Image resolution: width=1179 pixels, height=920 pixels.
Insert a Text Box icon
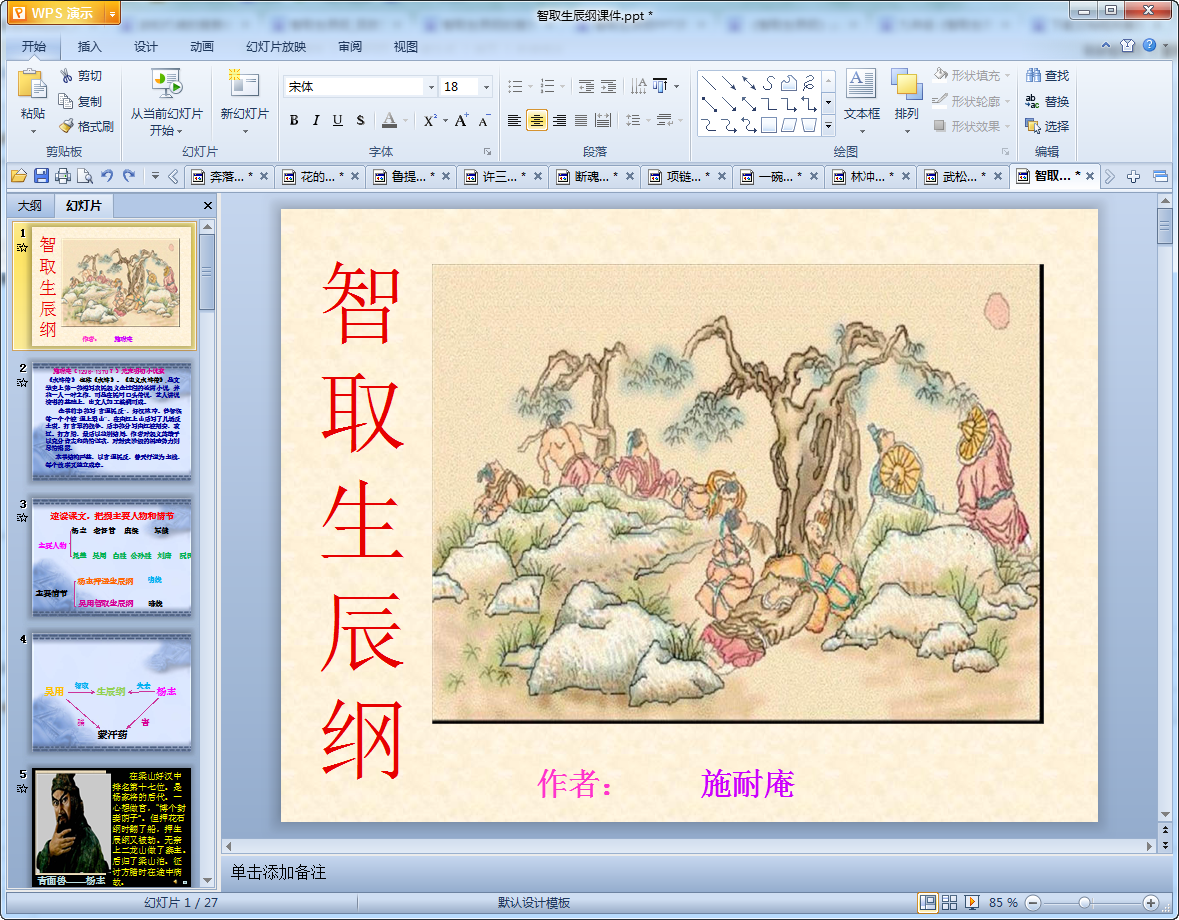[x=861, y=83]
